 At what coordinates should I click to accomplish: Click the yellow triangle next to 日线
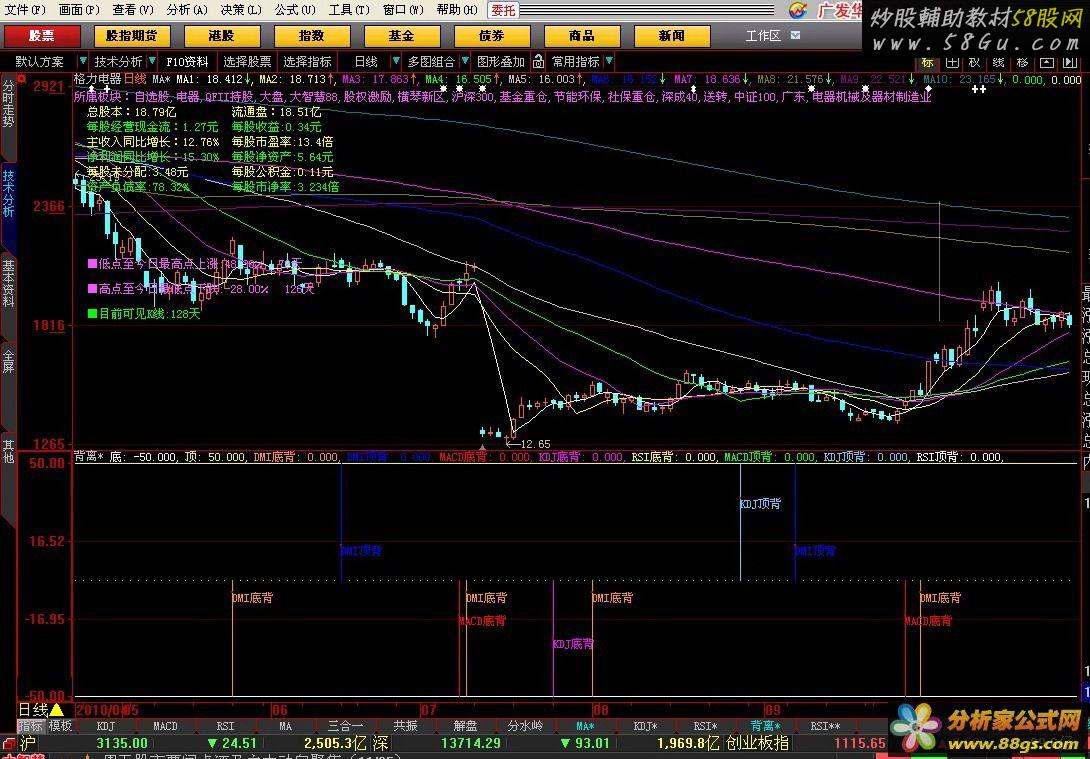pos(56,709)
